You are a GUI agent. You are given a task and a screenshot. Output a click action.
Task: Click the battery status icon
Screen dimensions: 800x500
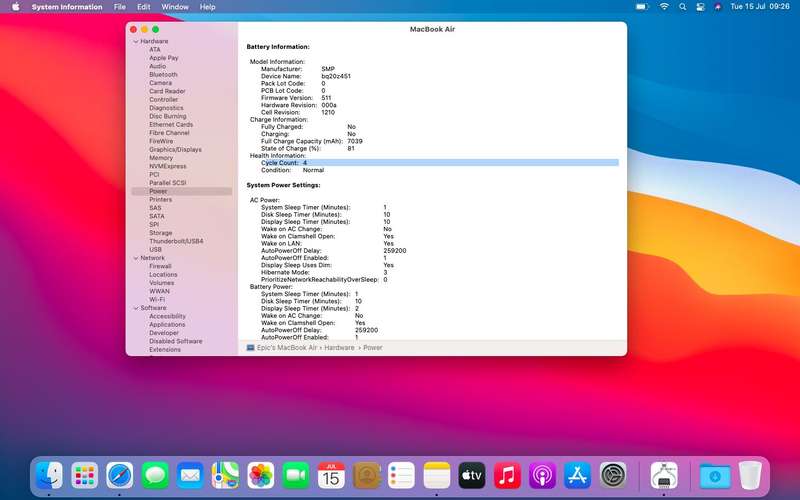[642, 7]
